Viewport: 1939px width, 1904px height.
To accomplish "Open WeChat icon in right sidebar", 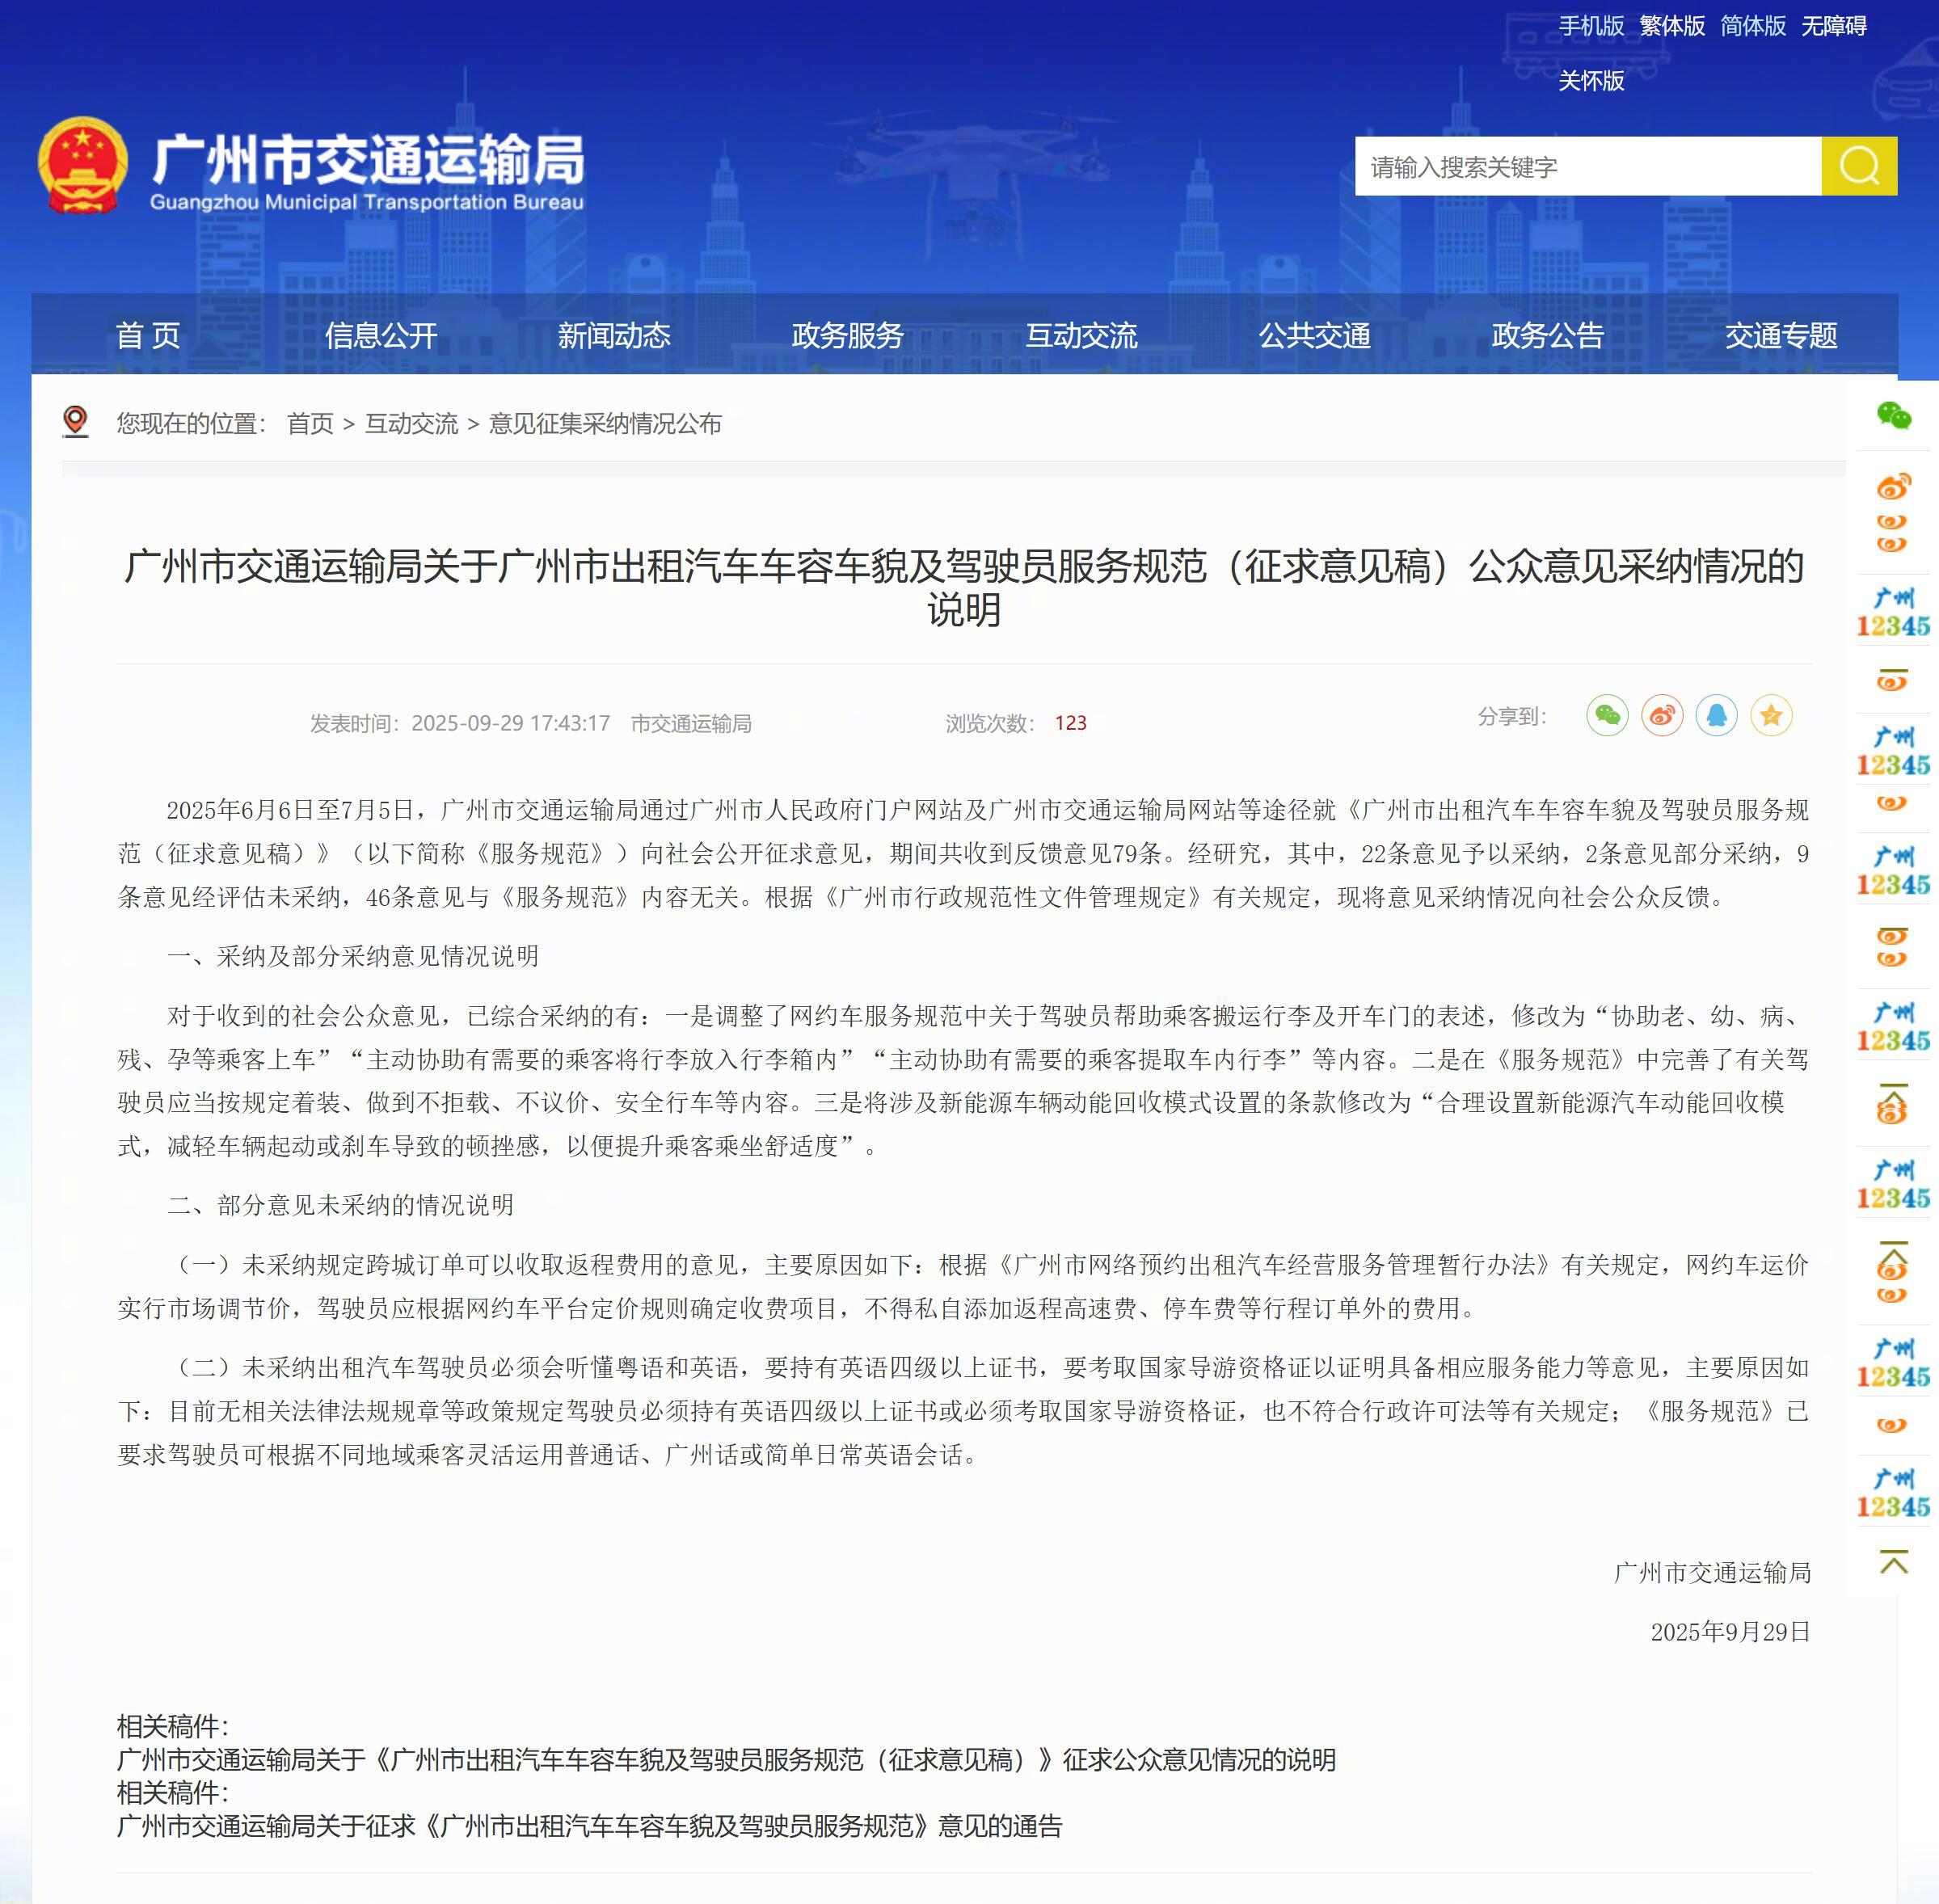I will [x=1893, y=415].
